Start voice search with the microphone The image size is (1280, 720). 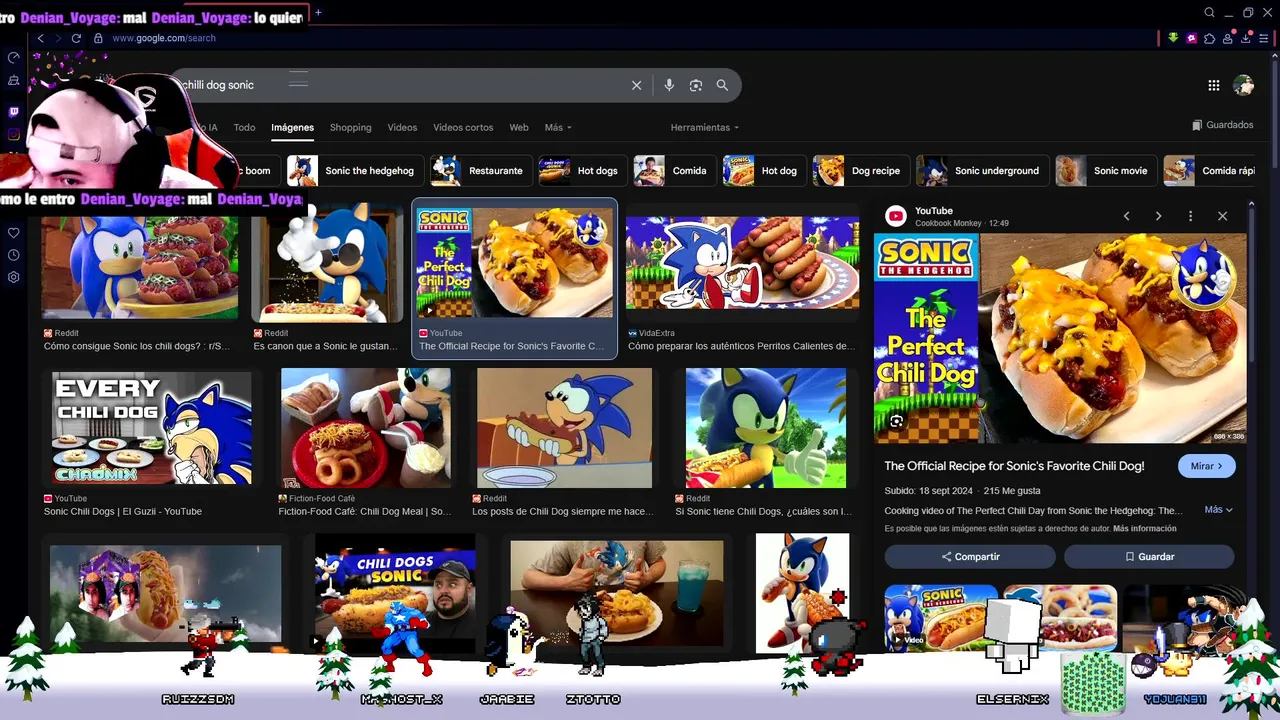point(669,85)
